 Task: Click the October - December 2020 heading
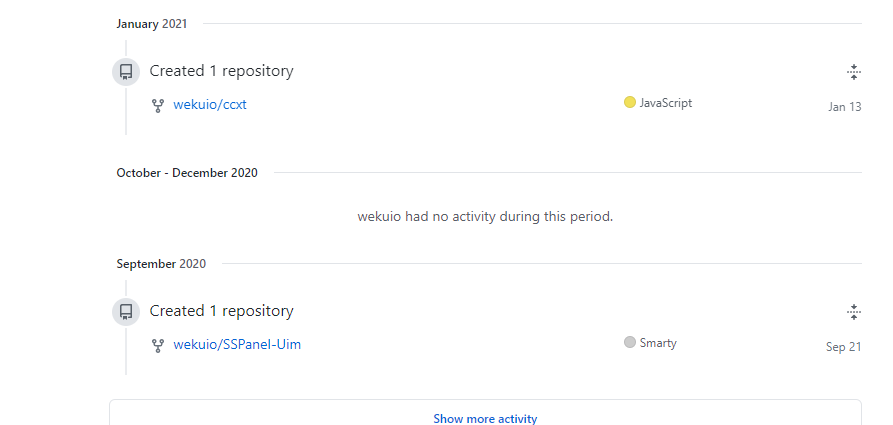tap(187, 173)
